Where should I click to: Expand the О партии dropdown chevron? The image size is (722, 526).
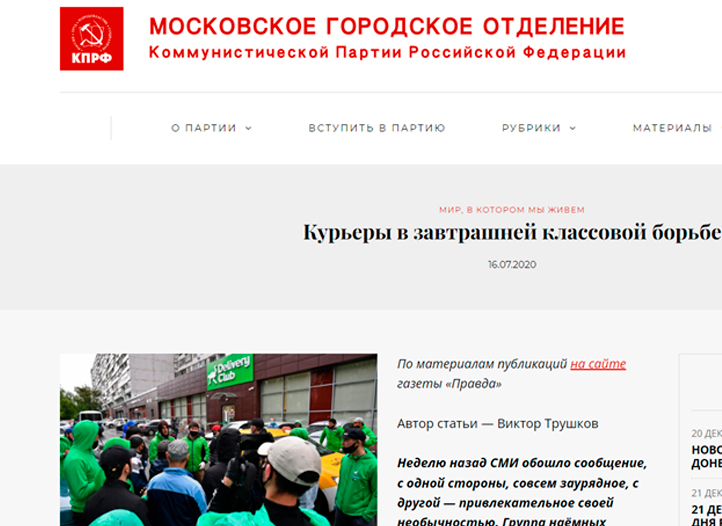point(249,129)
